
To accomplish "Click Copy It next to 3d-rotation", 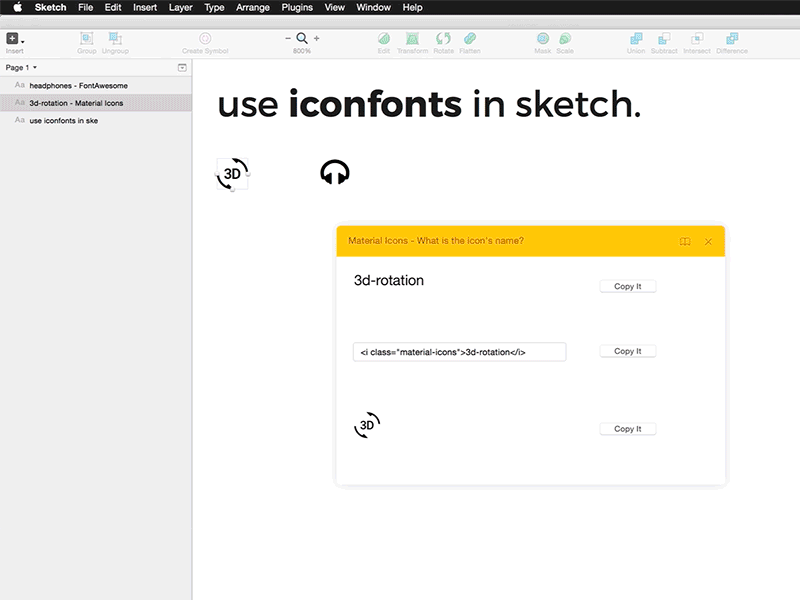I will pyautogui.click(x=627, y=285).
